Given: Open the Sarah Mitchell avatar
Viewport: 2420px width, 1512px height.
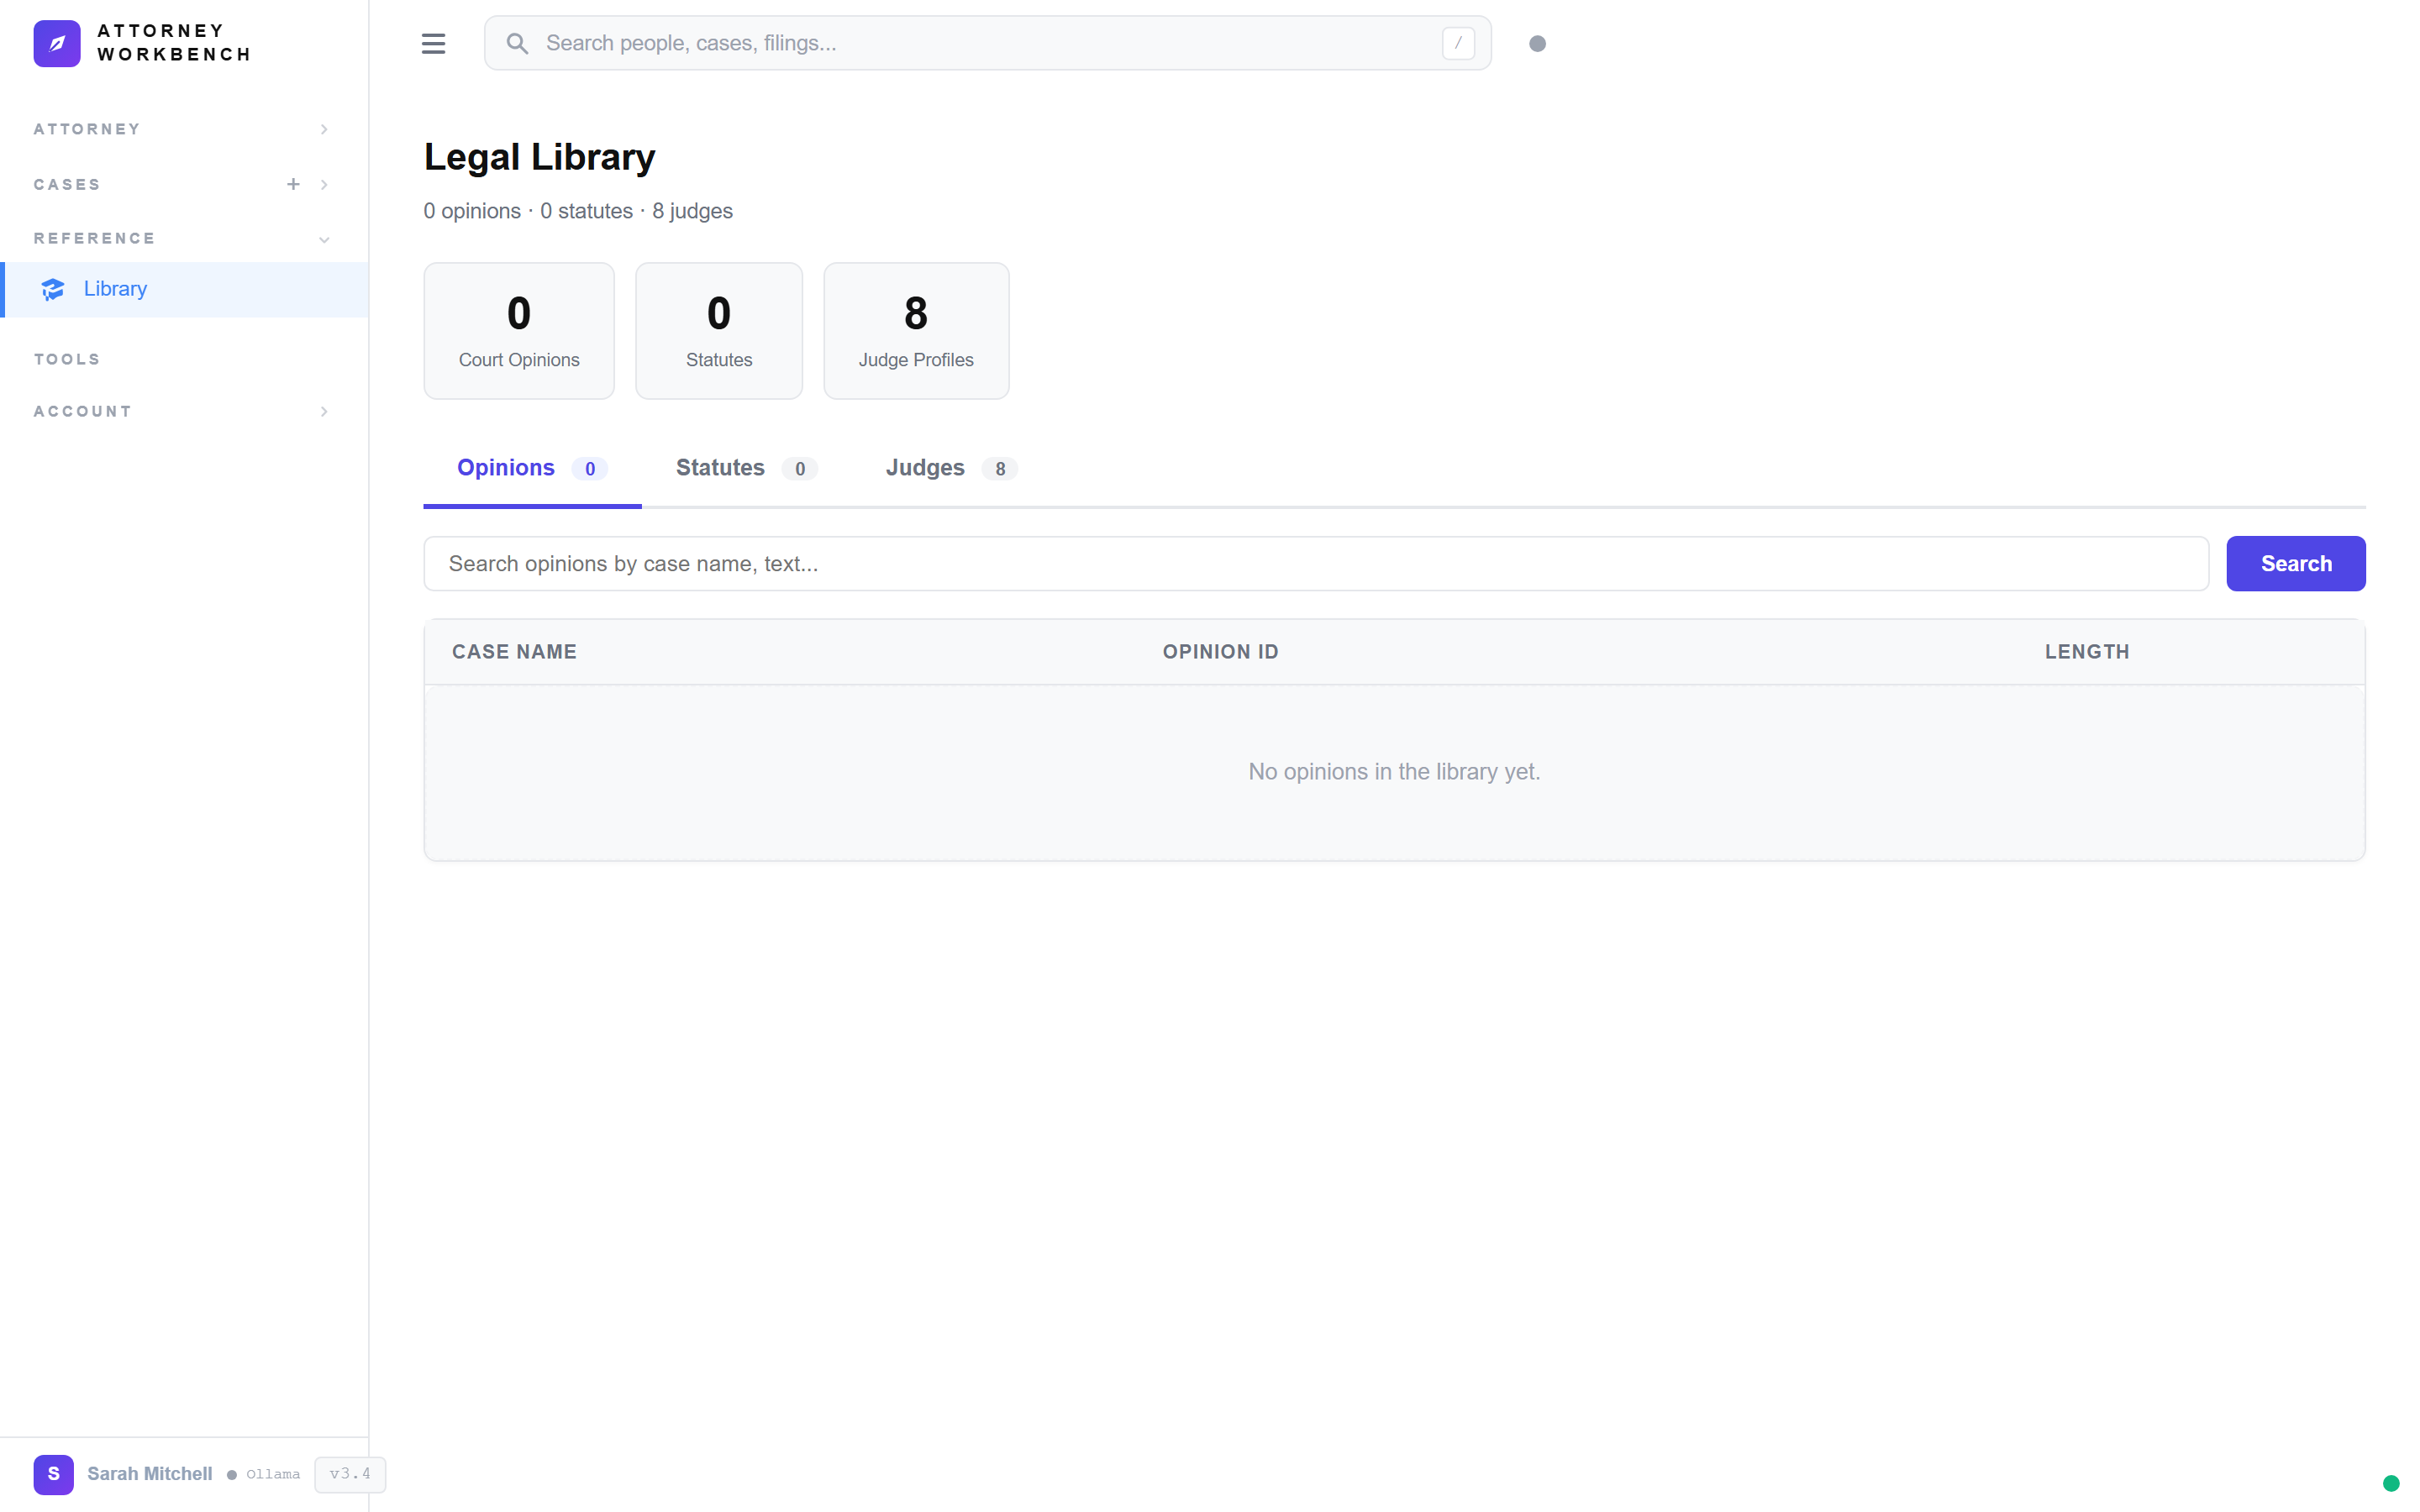Looking at the screenshot, I should click(53, 1474).
